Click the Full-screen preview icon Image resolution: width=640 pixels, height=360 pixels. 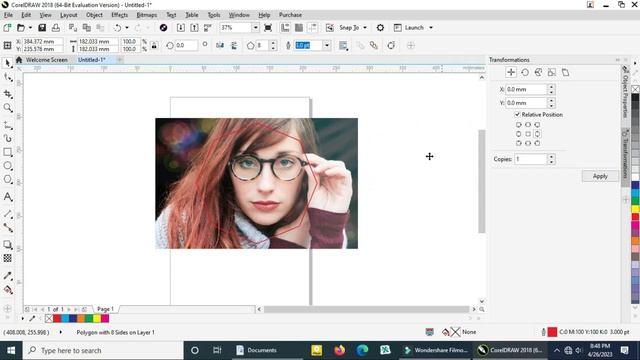coord(268,28)
